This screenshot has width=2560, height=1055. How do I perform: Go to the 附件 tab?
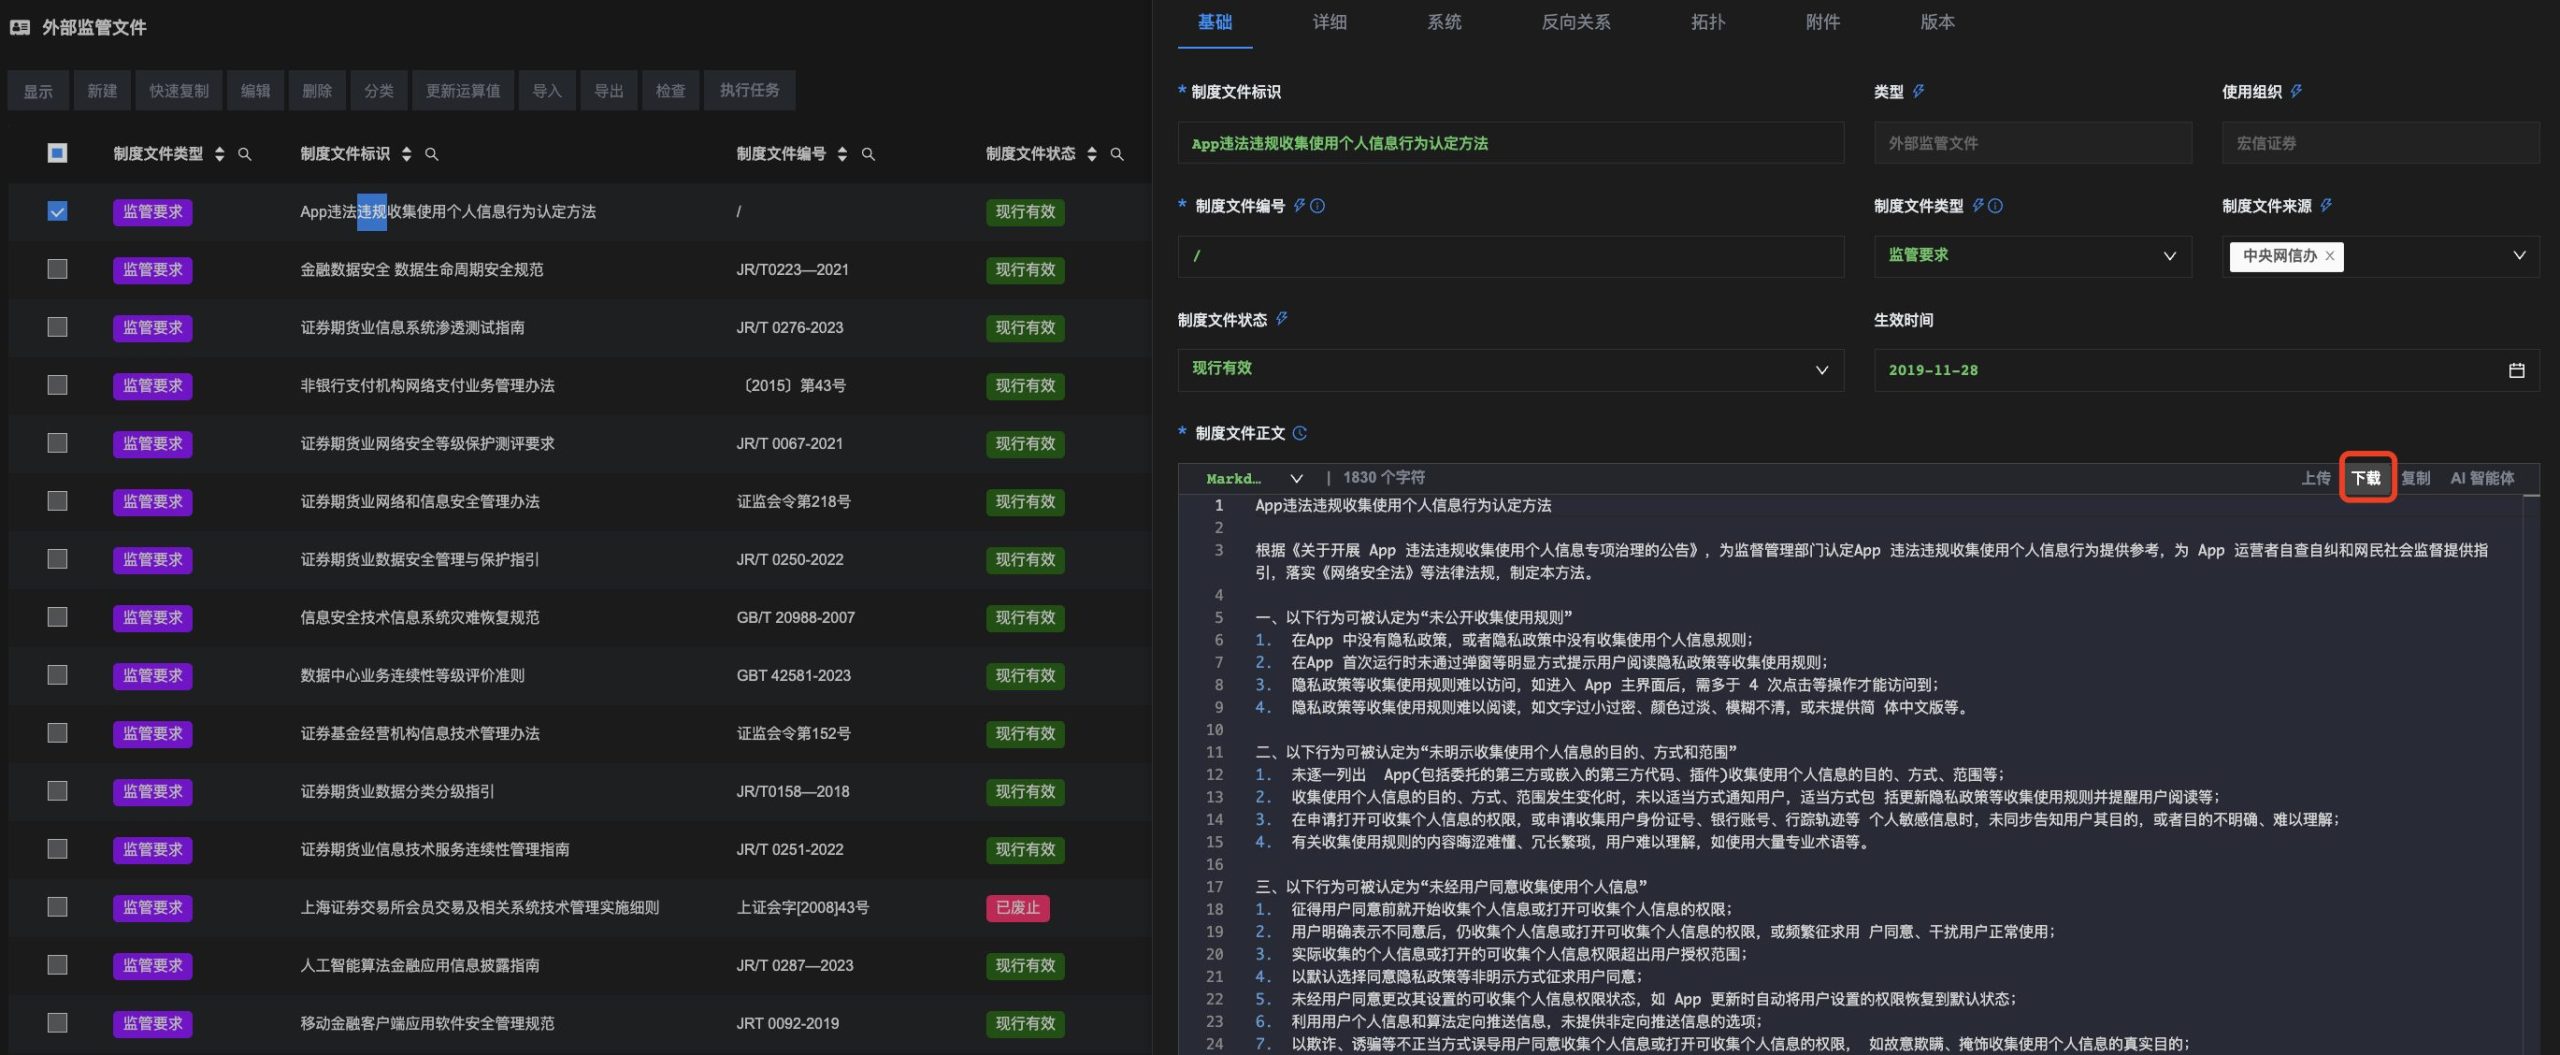(1823, 22)
